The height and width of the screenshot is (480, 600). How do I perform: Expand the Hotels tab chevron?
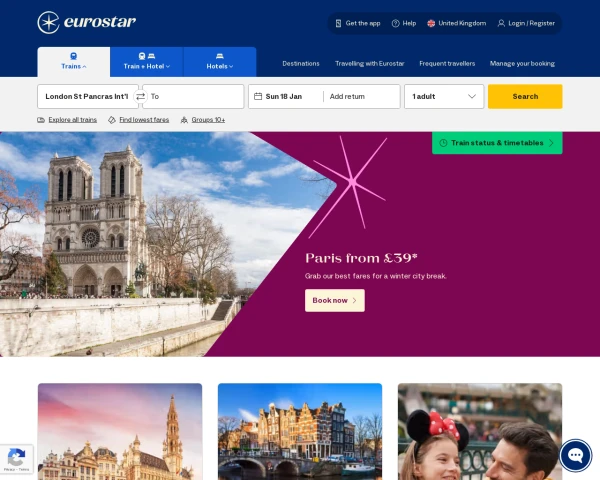tap(231, 67)
